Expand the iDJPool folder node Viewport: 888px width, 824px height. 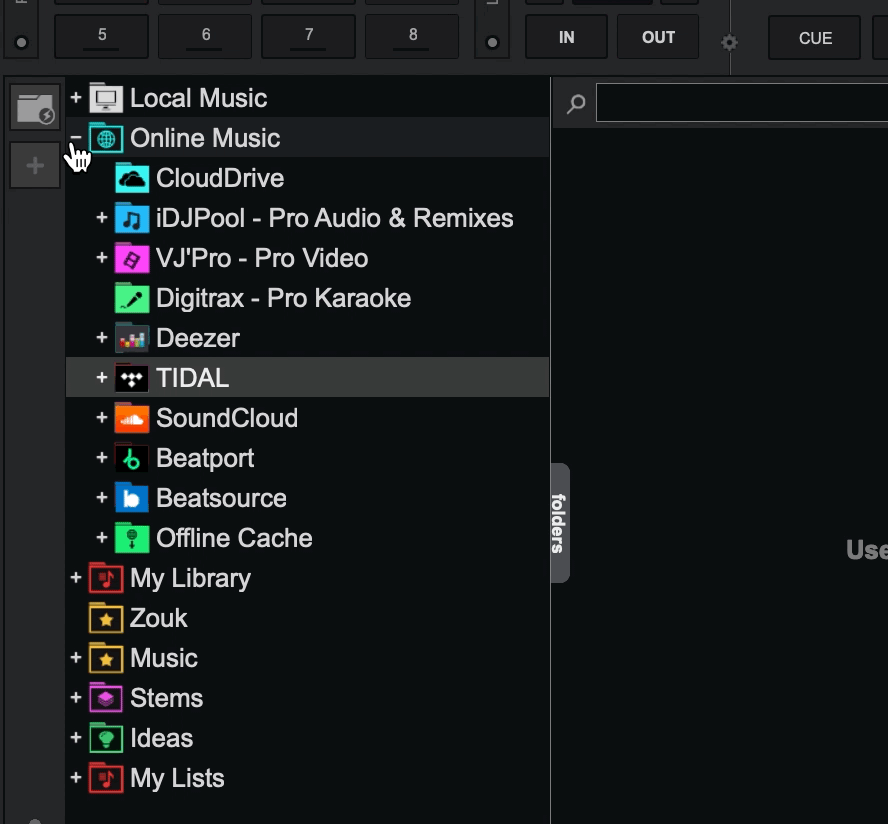point(102,217)
